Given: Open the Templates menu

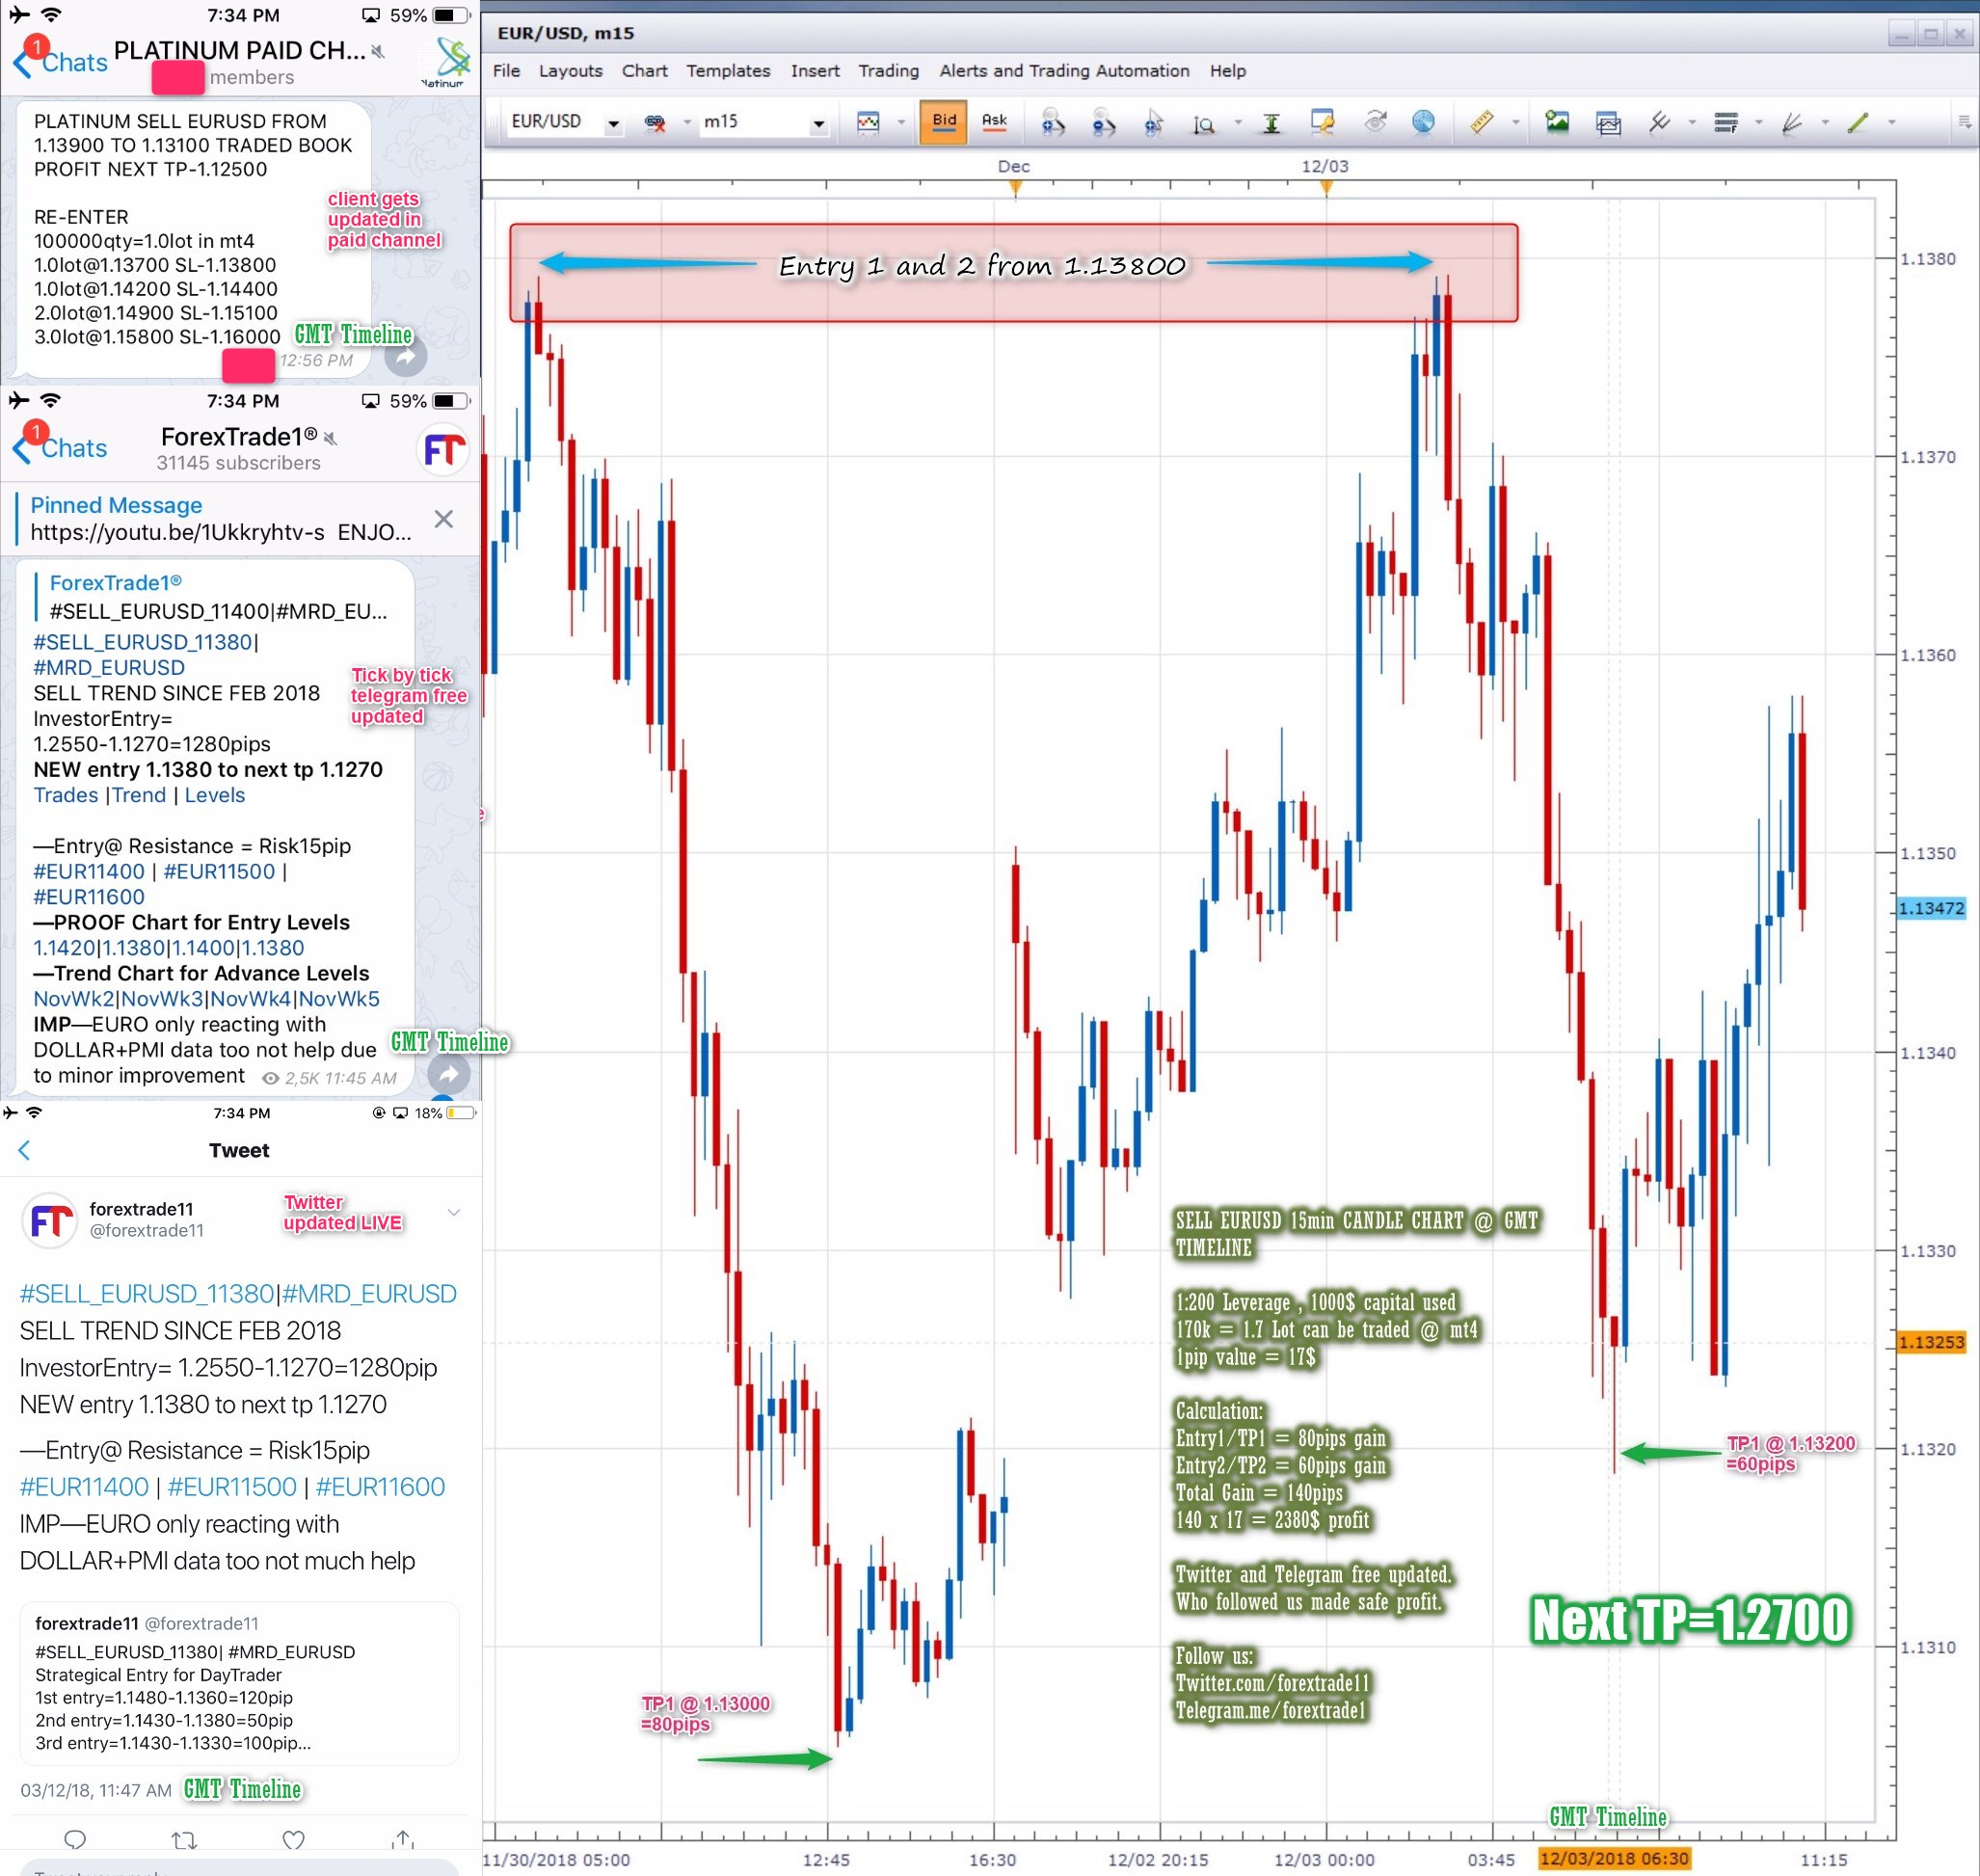Looking at the screenshot, I should point(728,71).
